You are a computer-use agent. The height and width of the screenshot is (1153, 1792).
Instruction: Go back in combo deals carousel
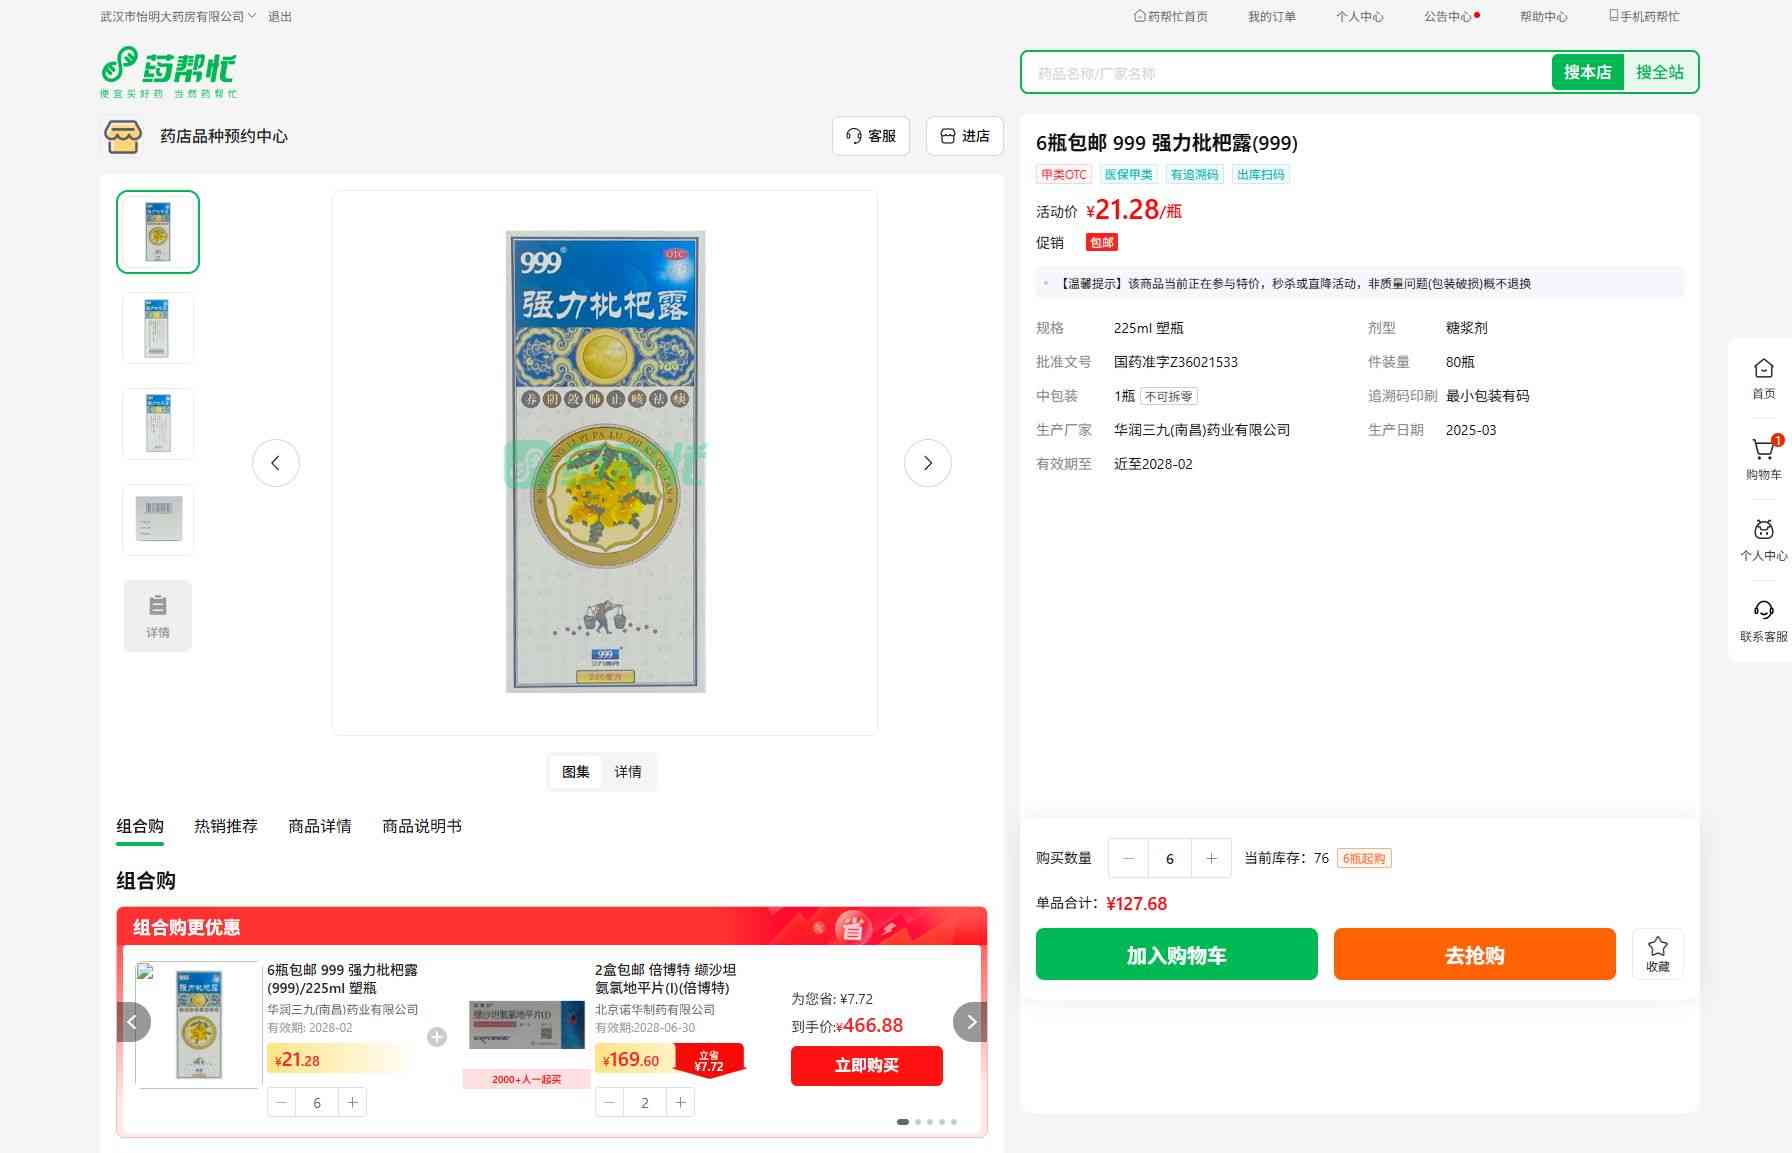[x=133, y=1022]
